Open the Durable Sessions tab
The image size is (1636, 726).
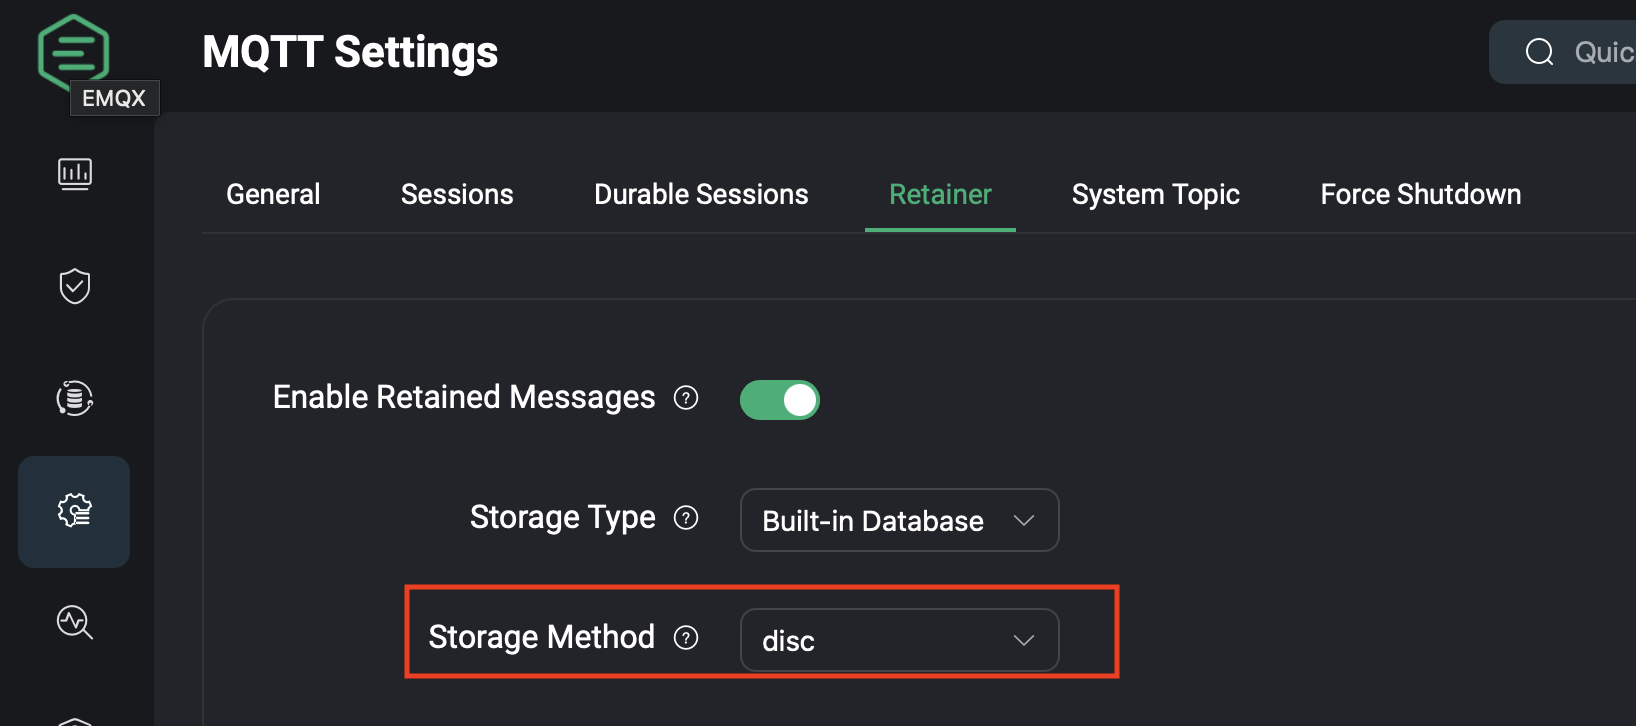click(701, 194)
